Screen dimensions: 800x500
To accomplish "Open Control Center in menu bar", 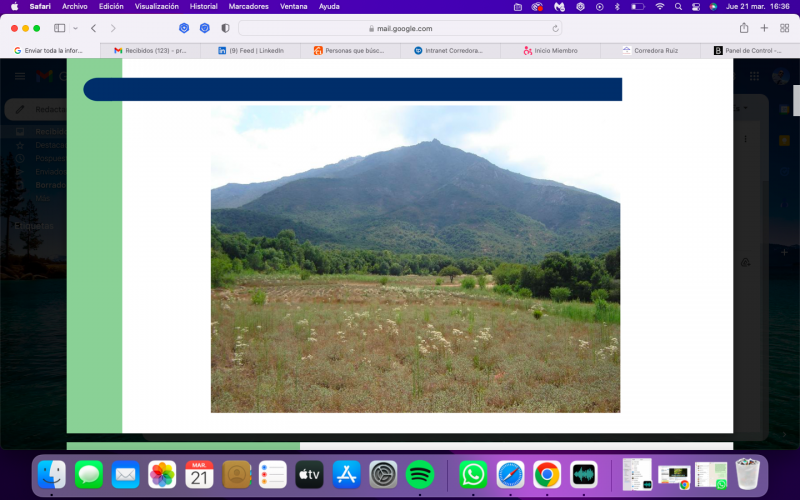I will click(696, 7).
